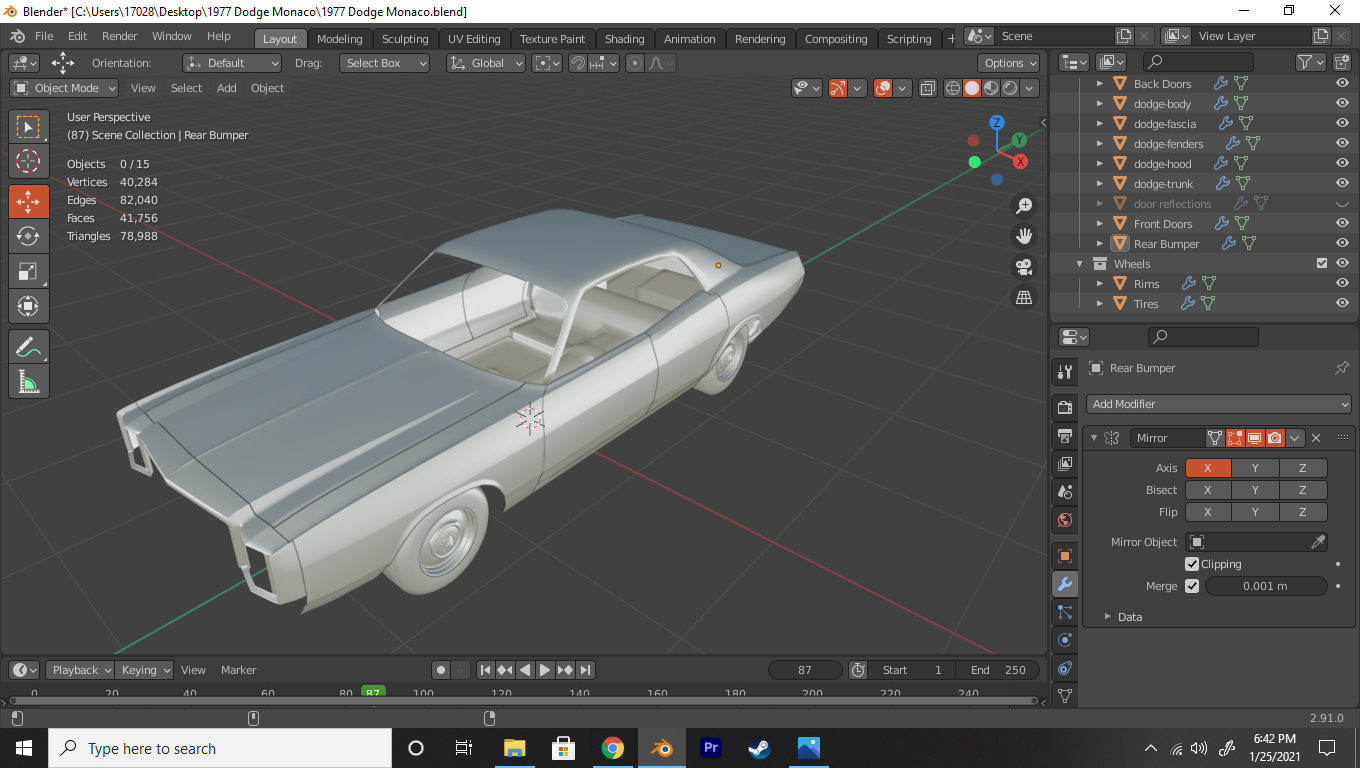Click the Options button in the header
This screenshot has width=1360, height=768.
(x=1009, y=63)
